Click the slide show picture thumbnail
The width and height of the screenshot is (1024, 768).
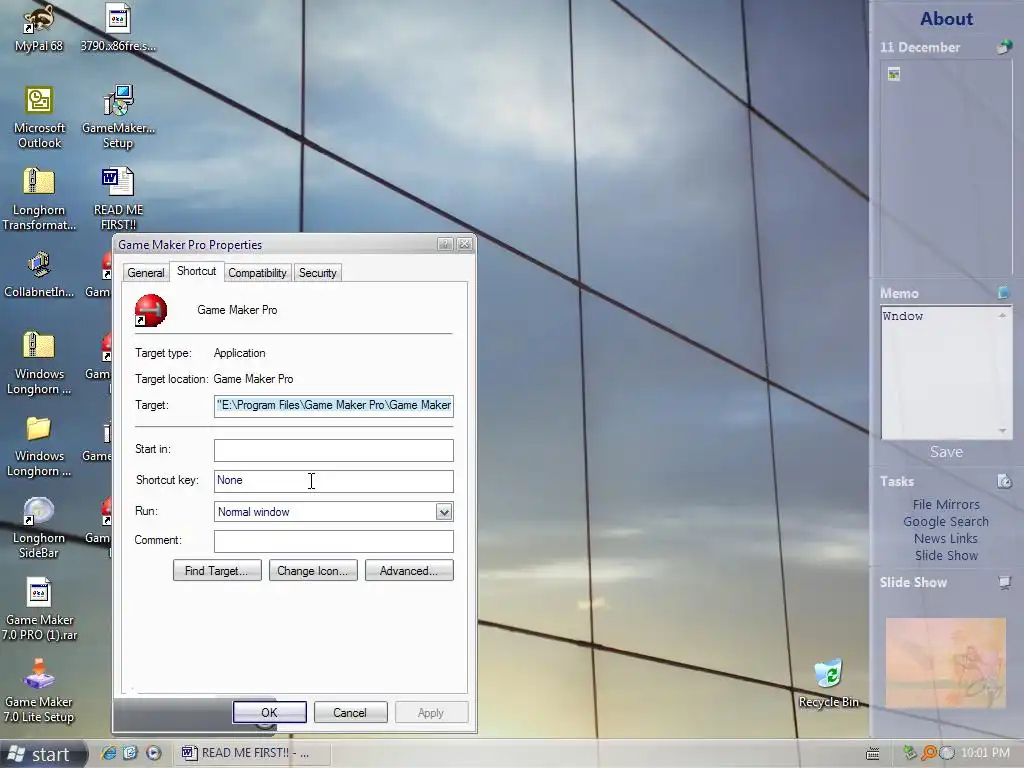click(x=945, y=662)
